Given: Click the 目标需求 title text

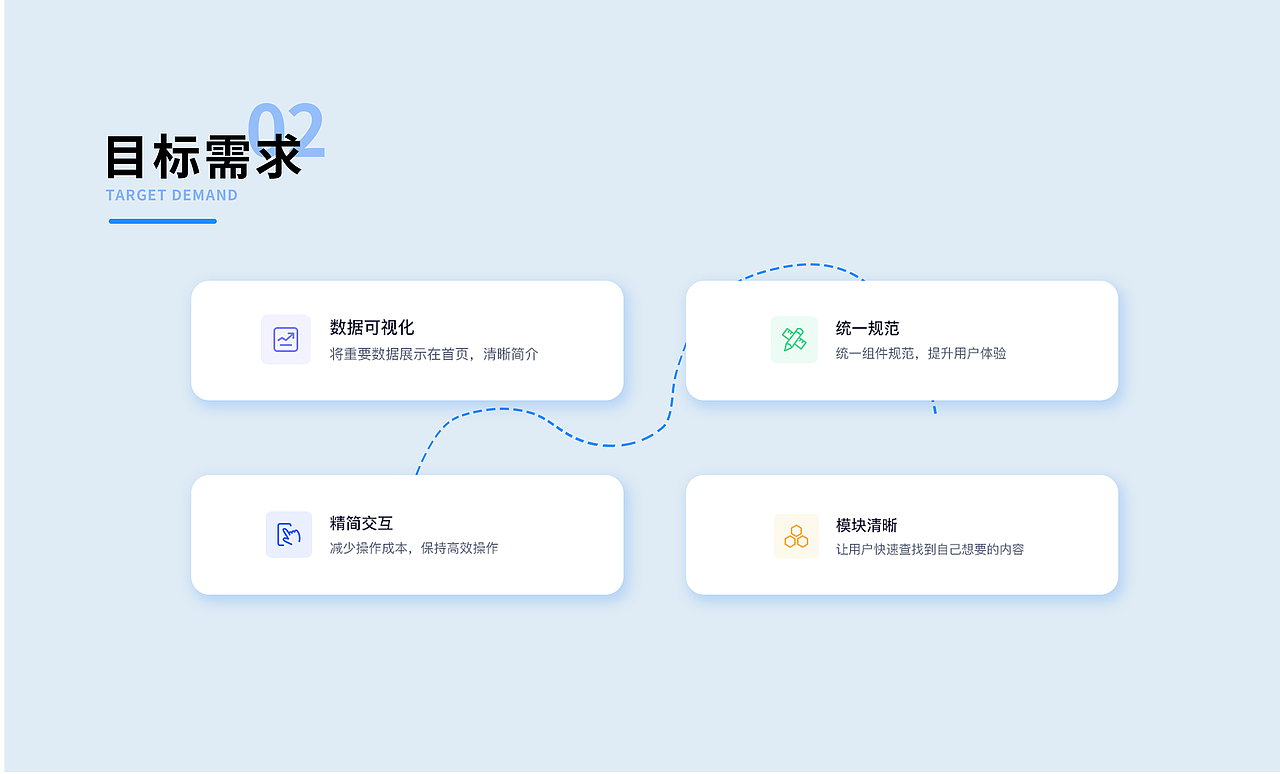Looking at the screenshot, I should coord(205,156).
